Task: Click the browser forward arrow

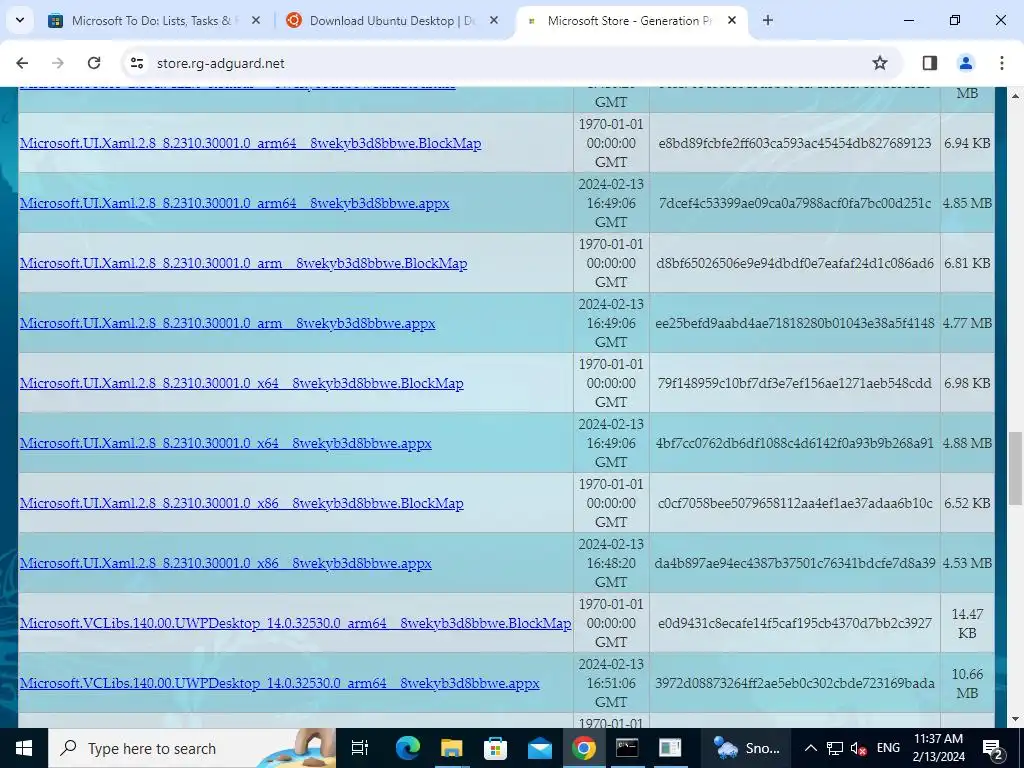Action: click(x=58, y=63)
